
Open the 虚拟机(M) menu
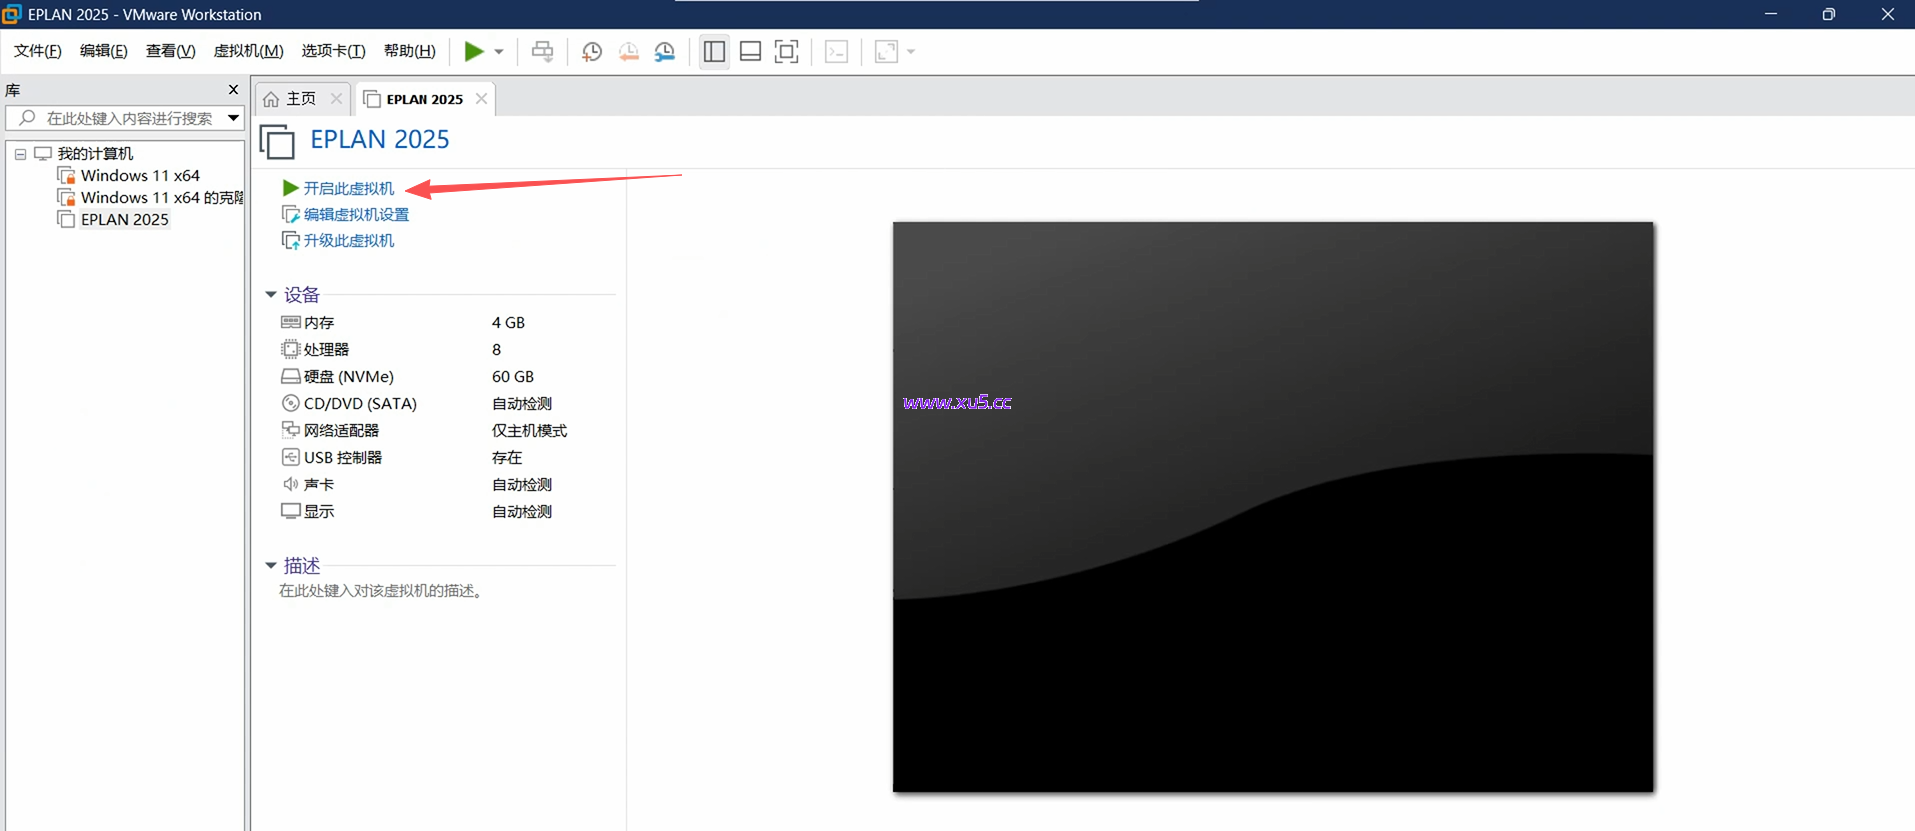248,51
